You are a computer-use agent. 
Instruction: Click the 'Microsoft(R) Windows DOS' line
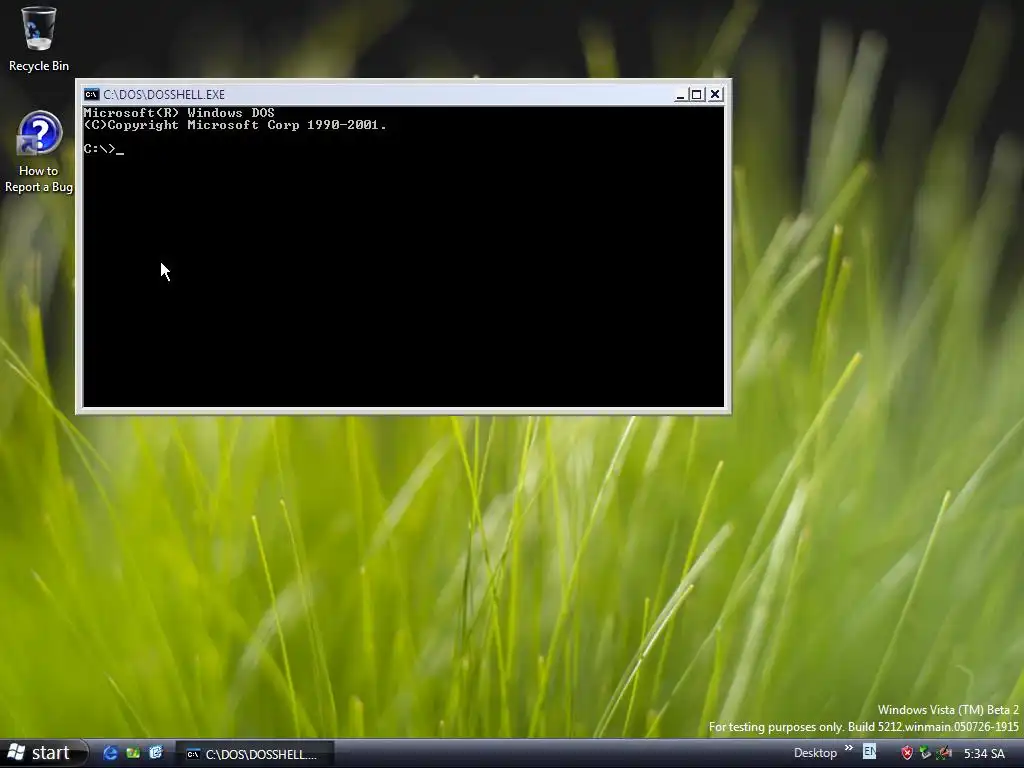click(x=179, y=113)
